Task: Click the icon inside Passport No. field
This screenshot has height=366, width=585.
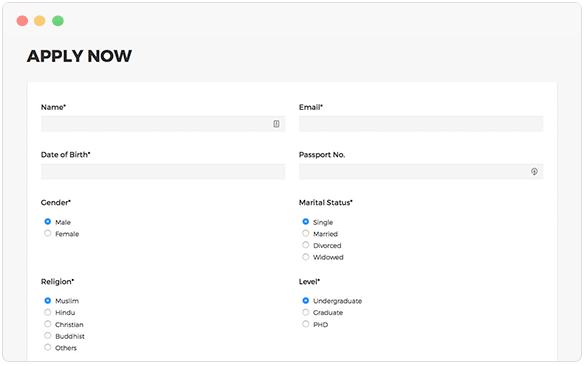Action: pyautogui.click(x=534, y=172)
